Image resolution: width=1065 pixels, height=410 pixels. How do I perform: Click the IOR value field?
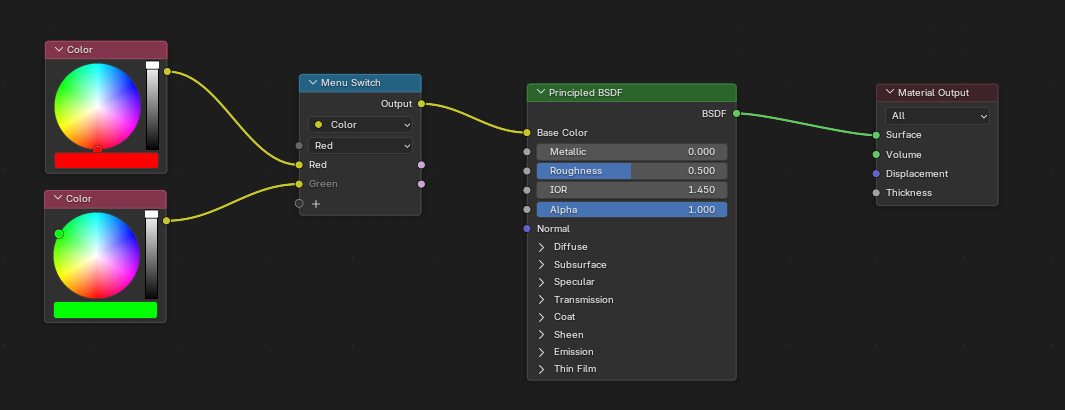(x=632, y=190)
